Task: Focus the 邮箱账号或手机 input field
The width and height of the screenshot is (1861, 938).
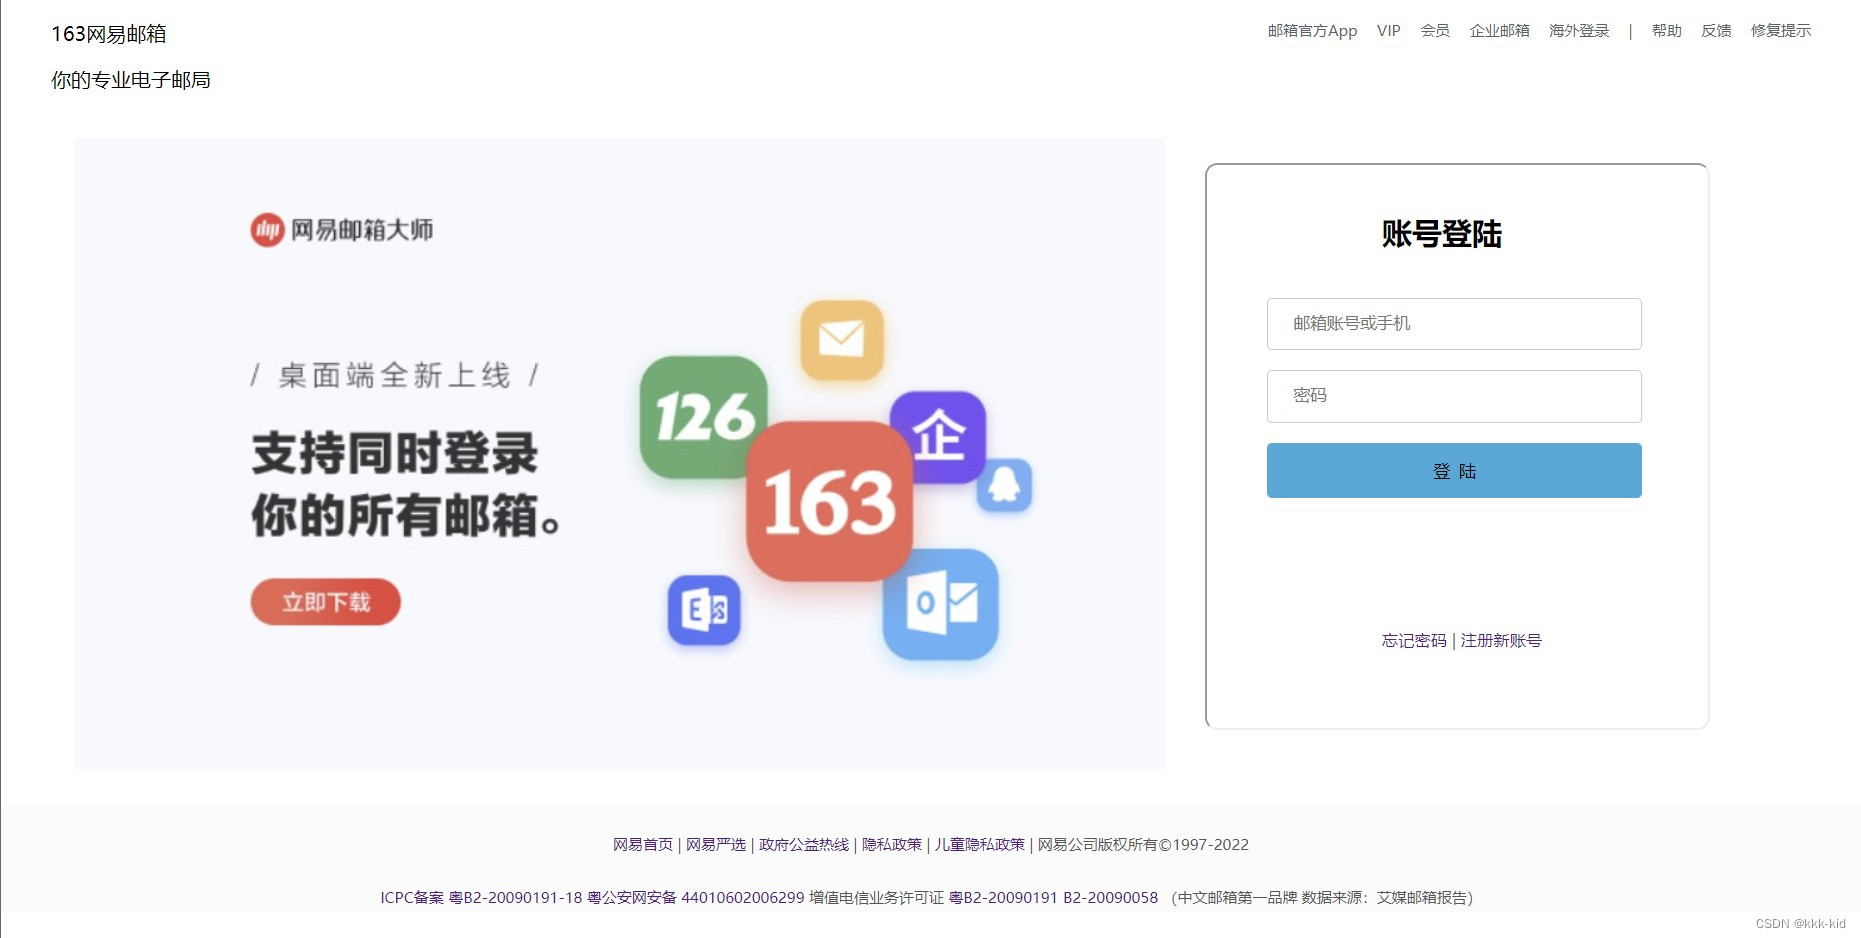Action: click(x=1454, y=324)
